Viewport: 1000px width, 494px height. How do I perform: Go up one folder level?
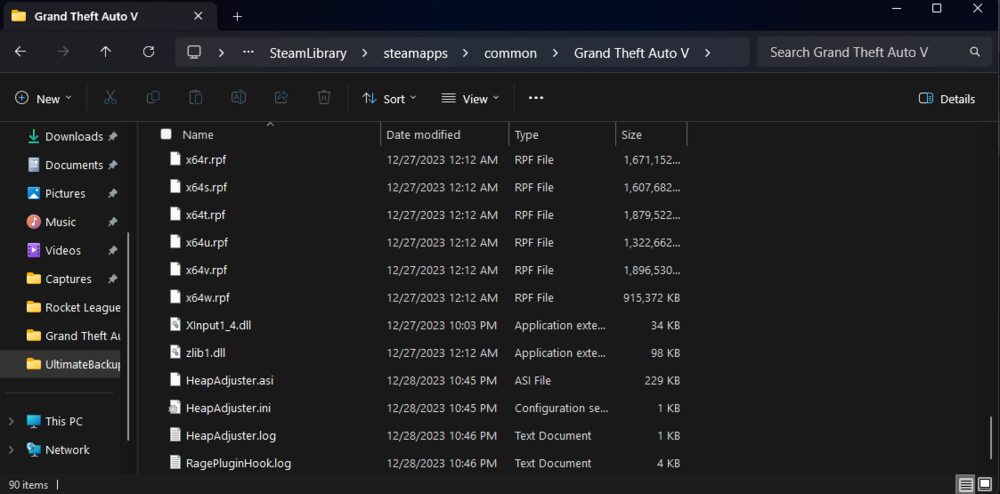(x=106, y=52)
